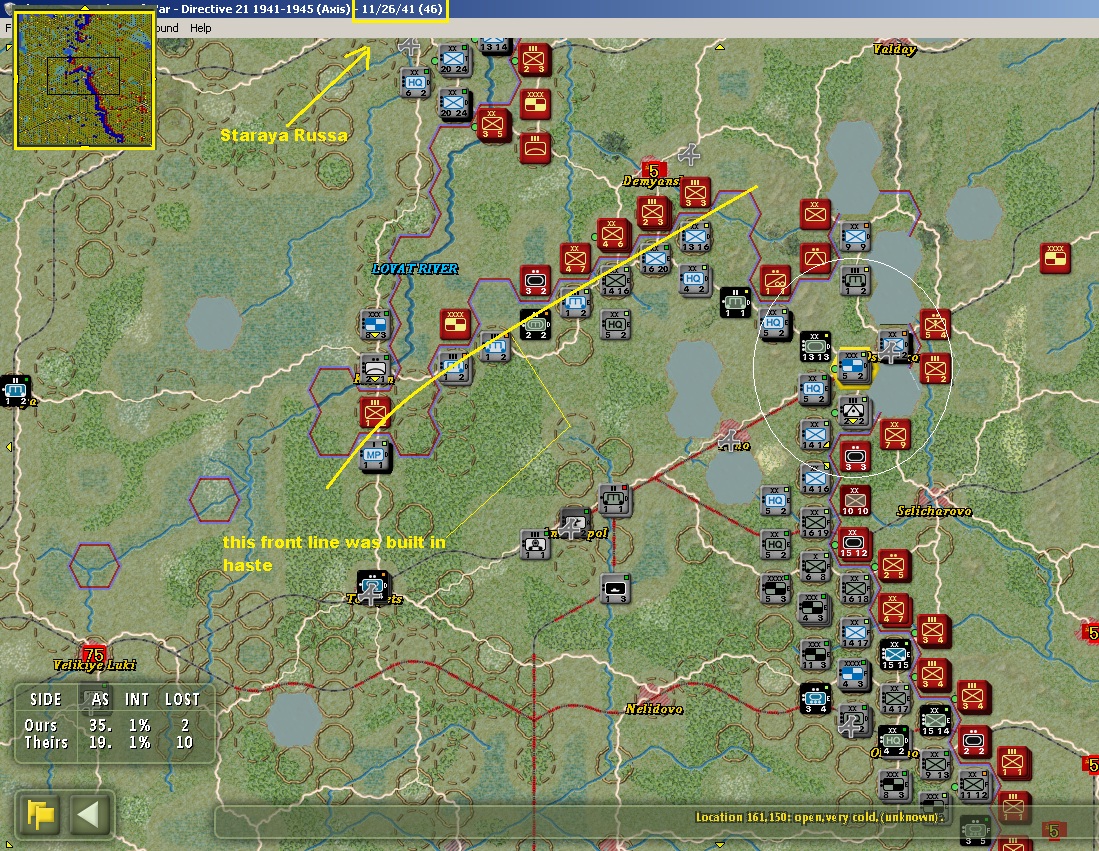Click the yellow flags button
This screenshot has width=1099, height=851.
coord(40,815)
